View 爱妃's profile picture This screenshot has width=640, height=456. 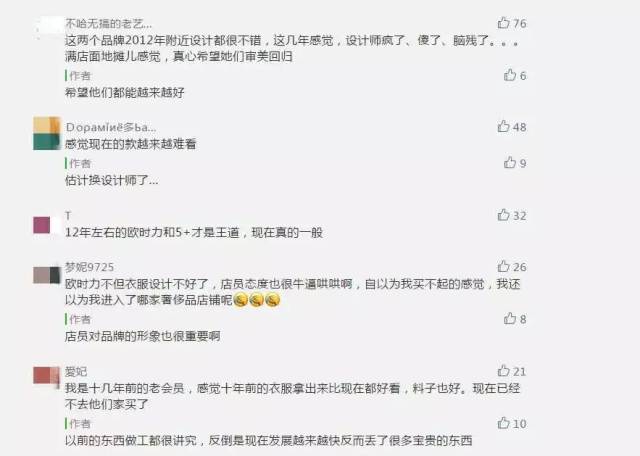(47, 376)
